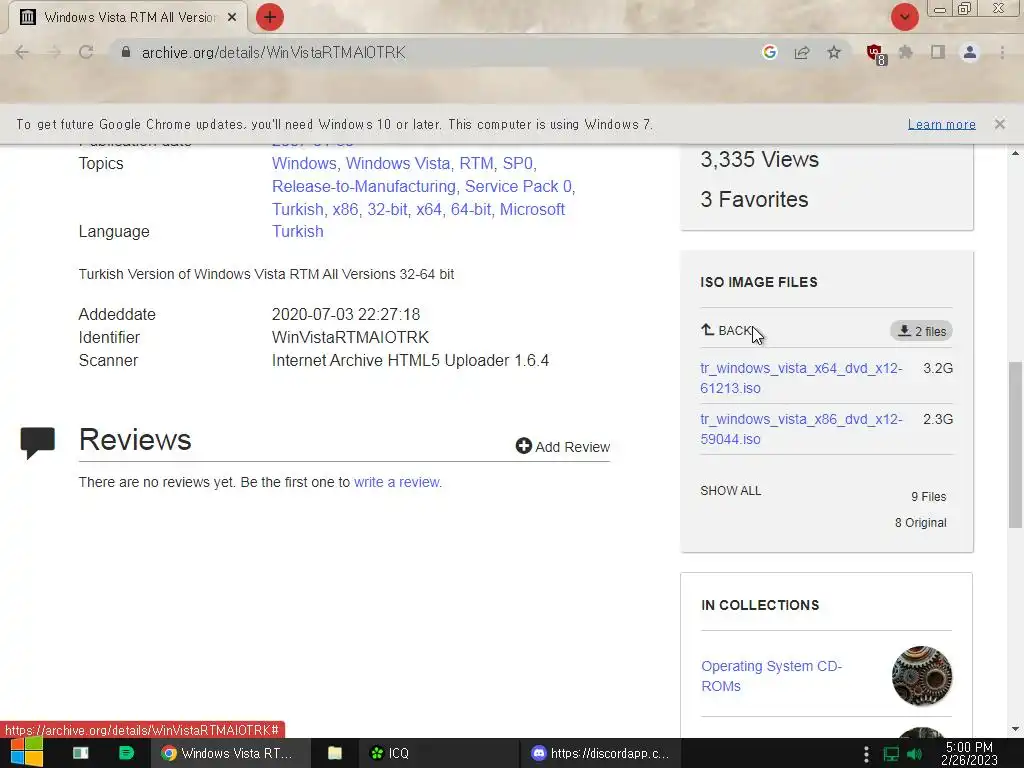This screenshot has height=768, width=1024.
Task: Open the Extensions puzzle menu
Action: [x=906, y=52]
